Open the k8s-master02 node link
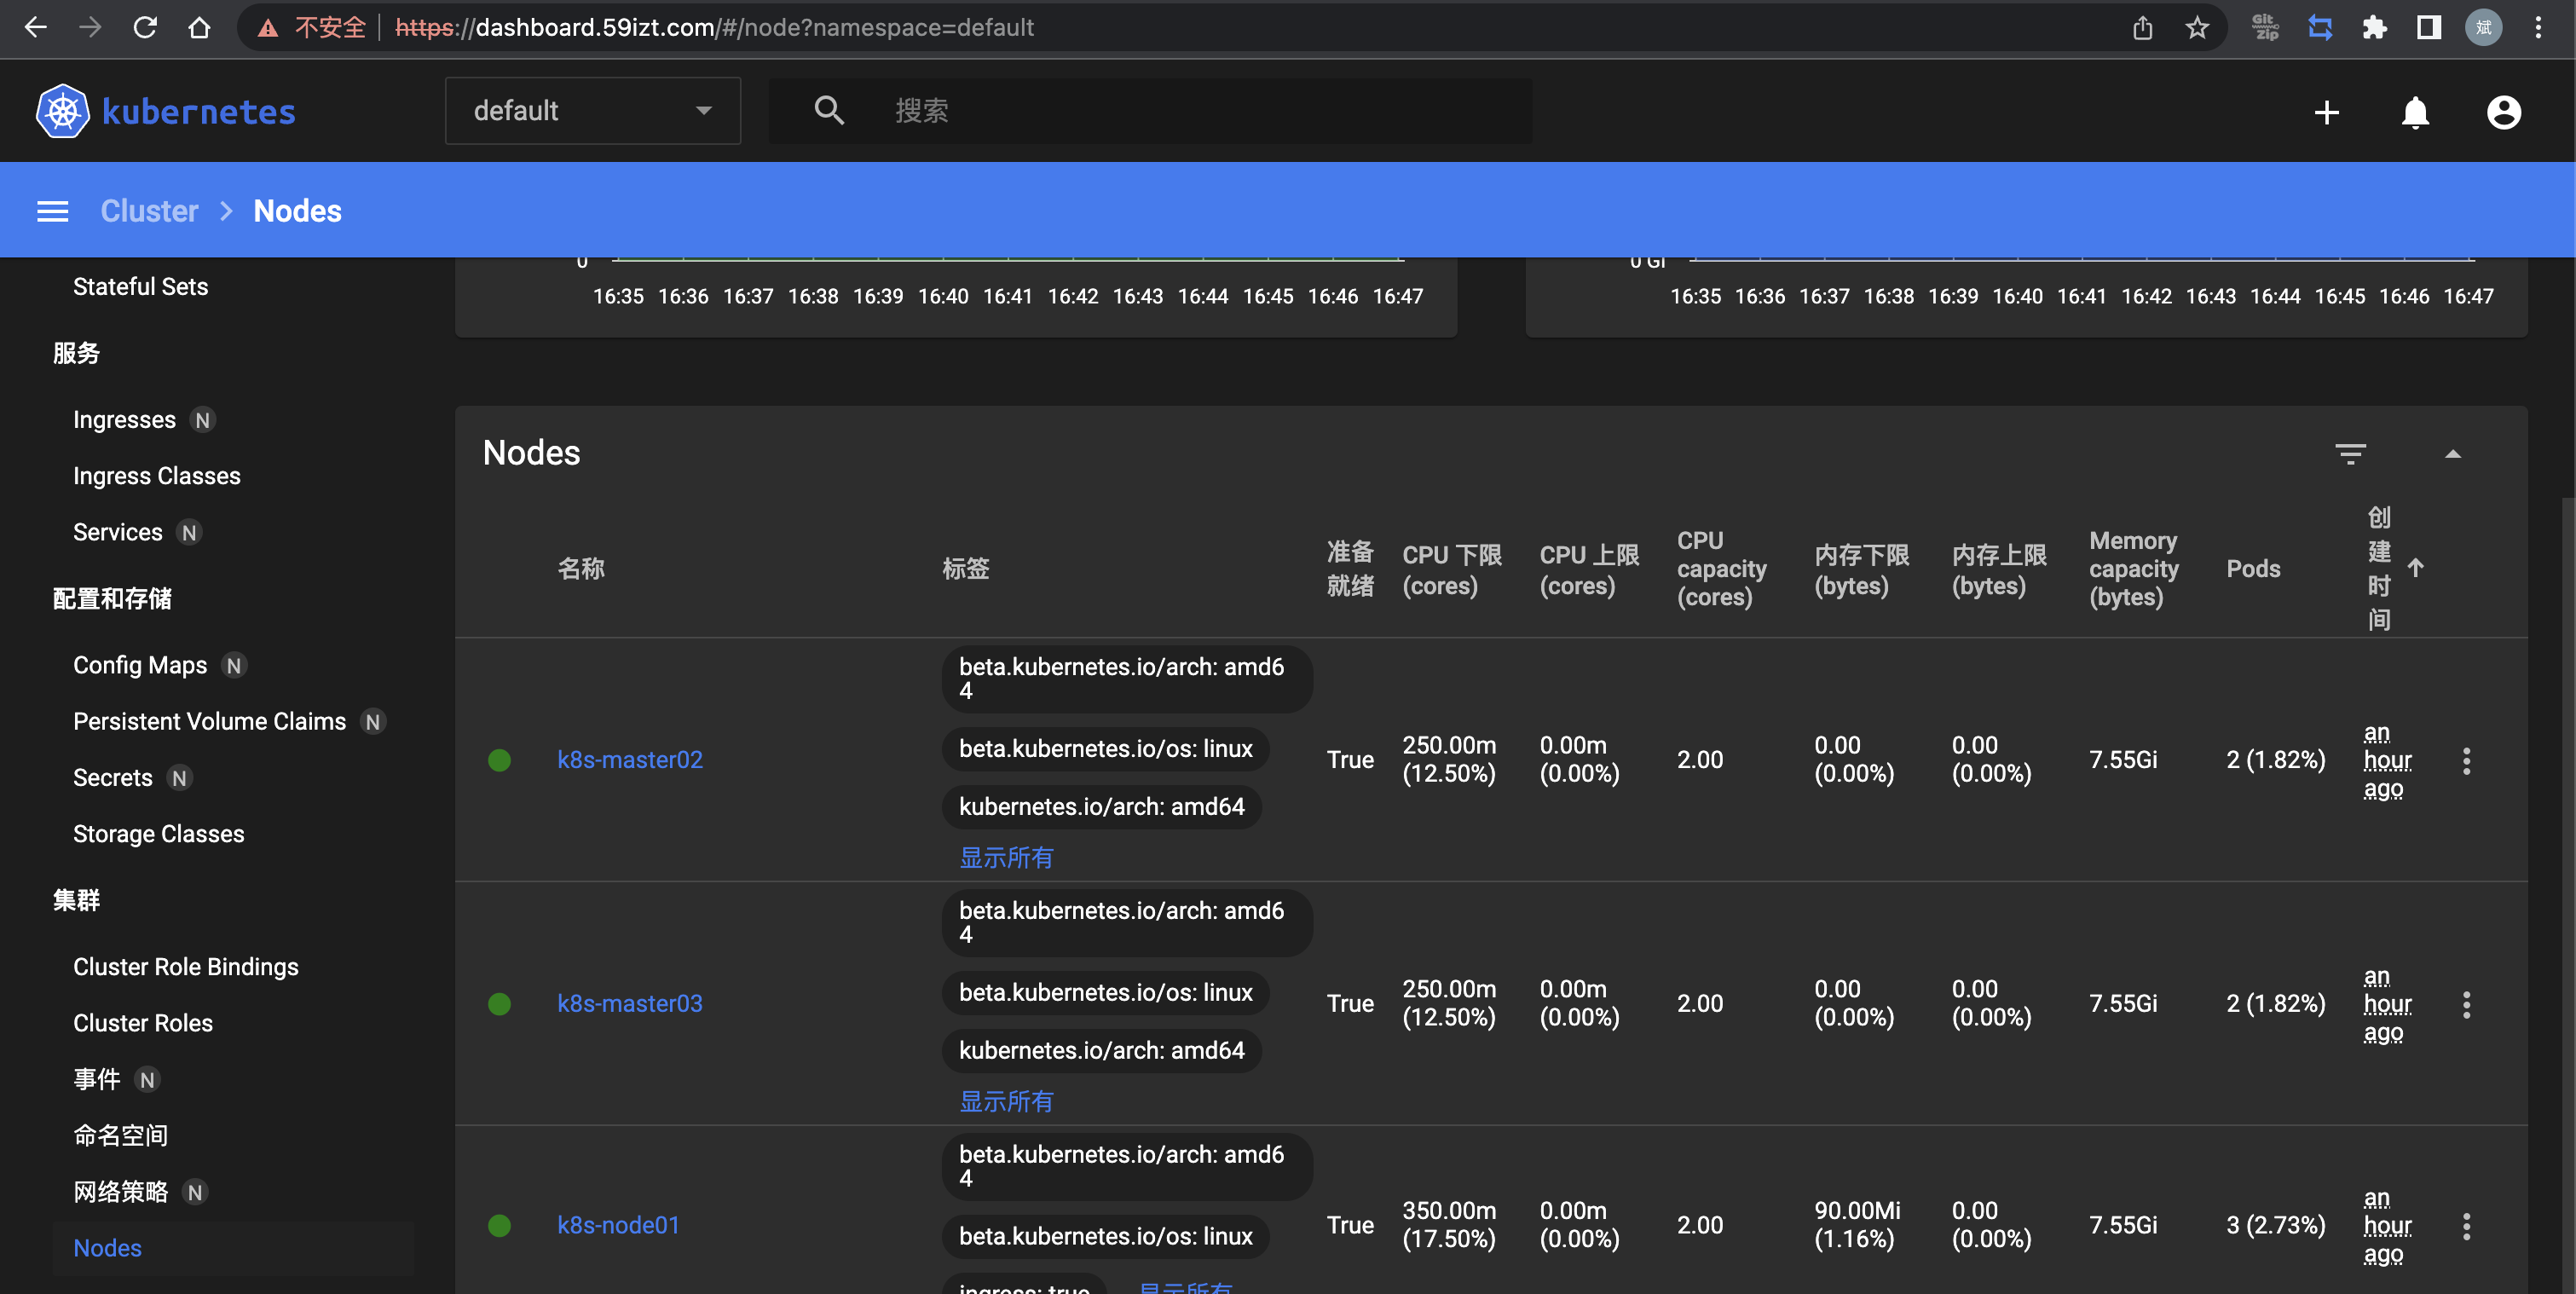Viewport: 2576px width, 1294px height. click(x=629, y=760)
